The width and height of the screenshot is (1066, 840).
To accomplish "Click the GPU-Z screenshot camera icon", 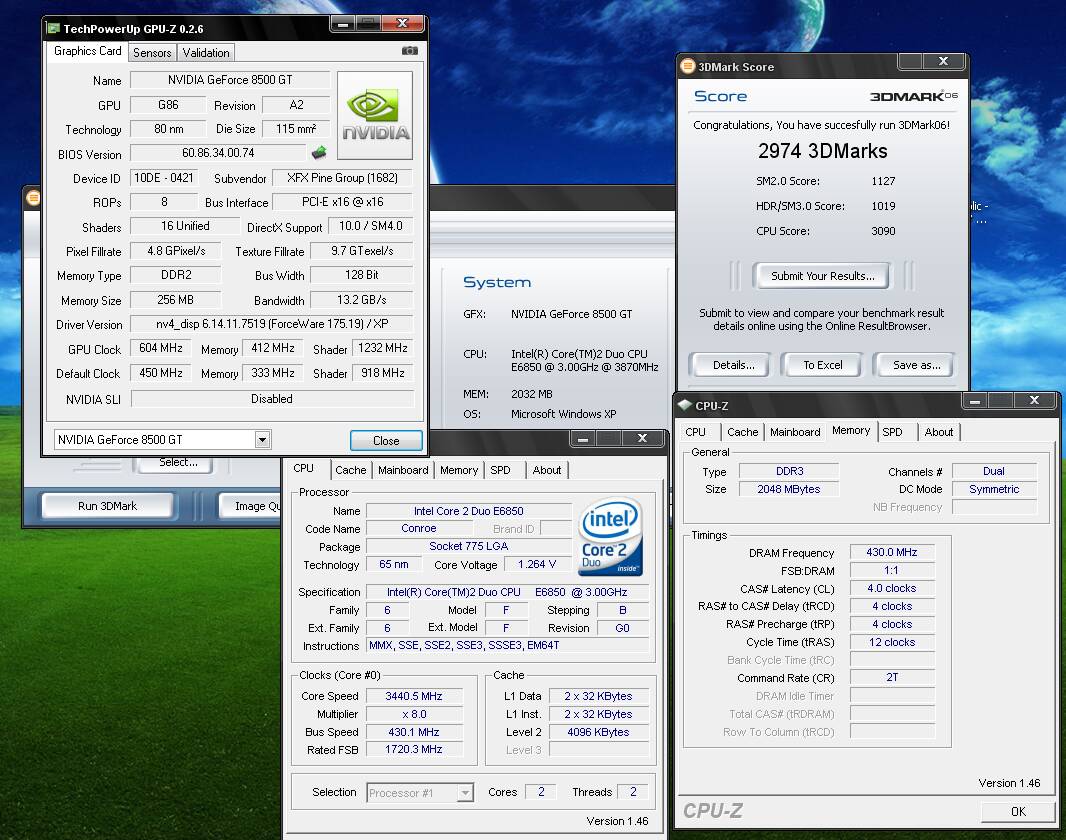I will pyautogui.click(x=410, y=51).
